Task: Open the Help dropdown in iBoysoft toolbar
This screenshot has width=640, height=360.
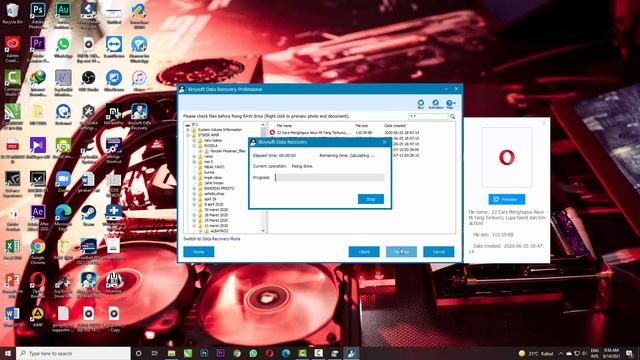Action: click(450, 104)
